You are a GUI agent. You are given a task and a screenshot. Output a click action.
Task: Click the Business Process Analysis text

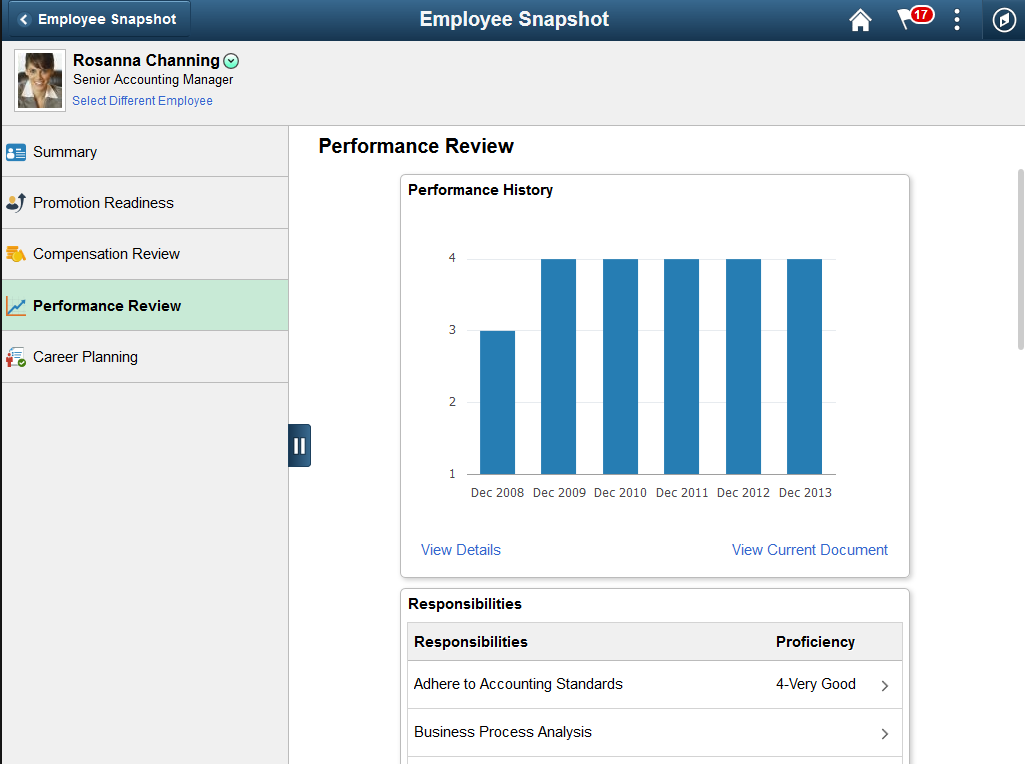pos(503,733)
